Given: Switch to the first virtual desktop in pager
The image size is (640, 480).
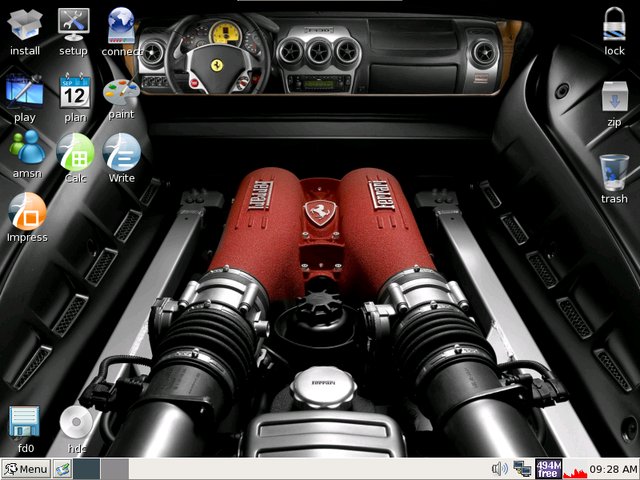Looking at the screenshot, I should coord(87,469).
